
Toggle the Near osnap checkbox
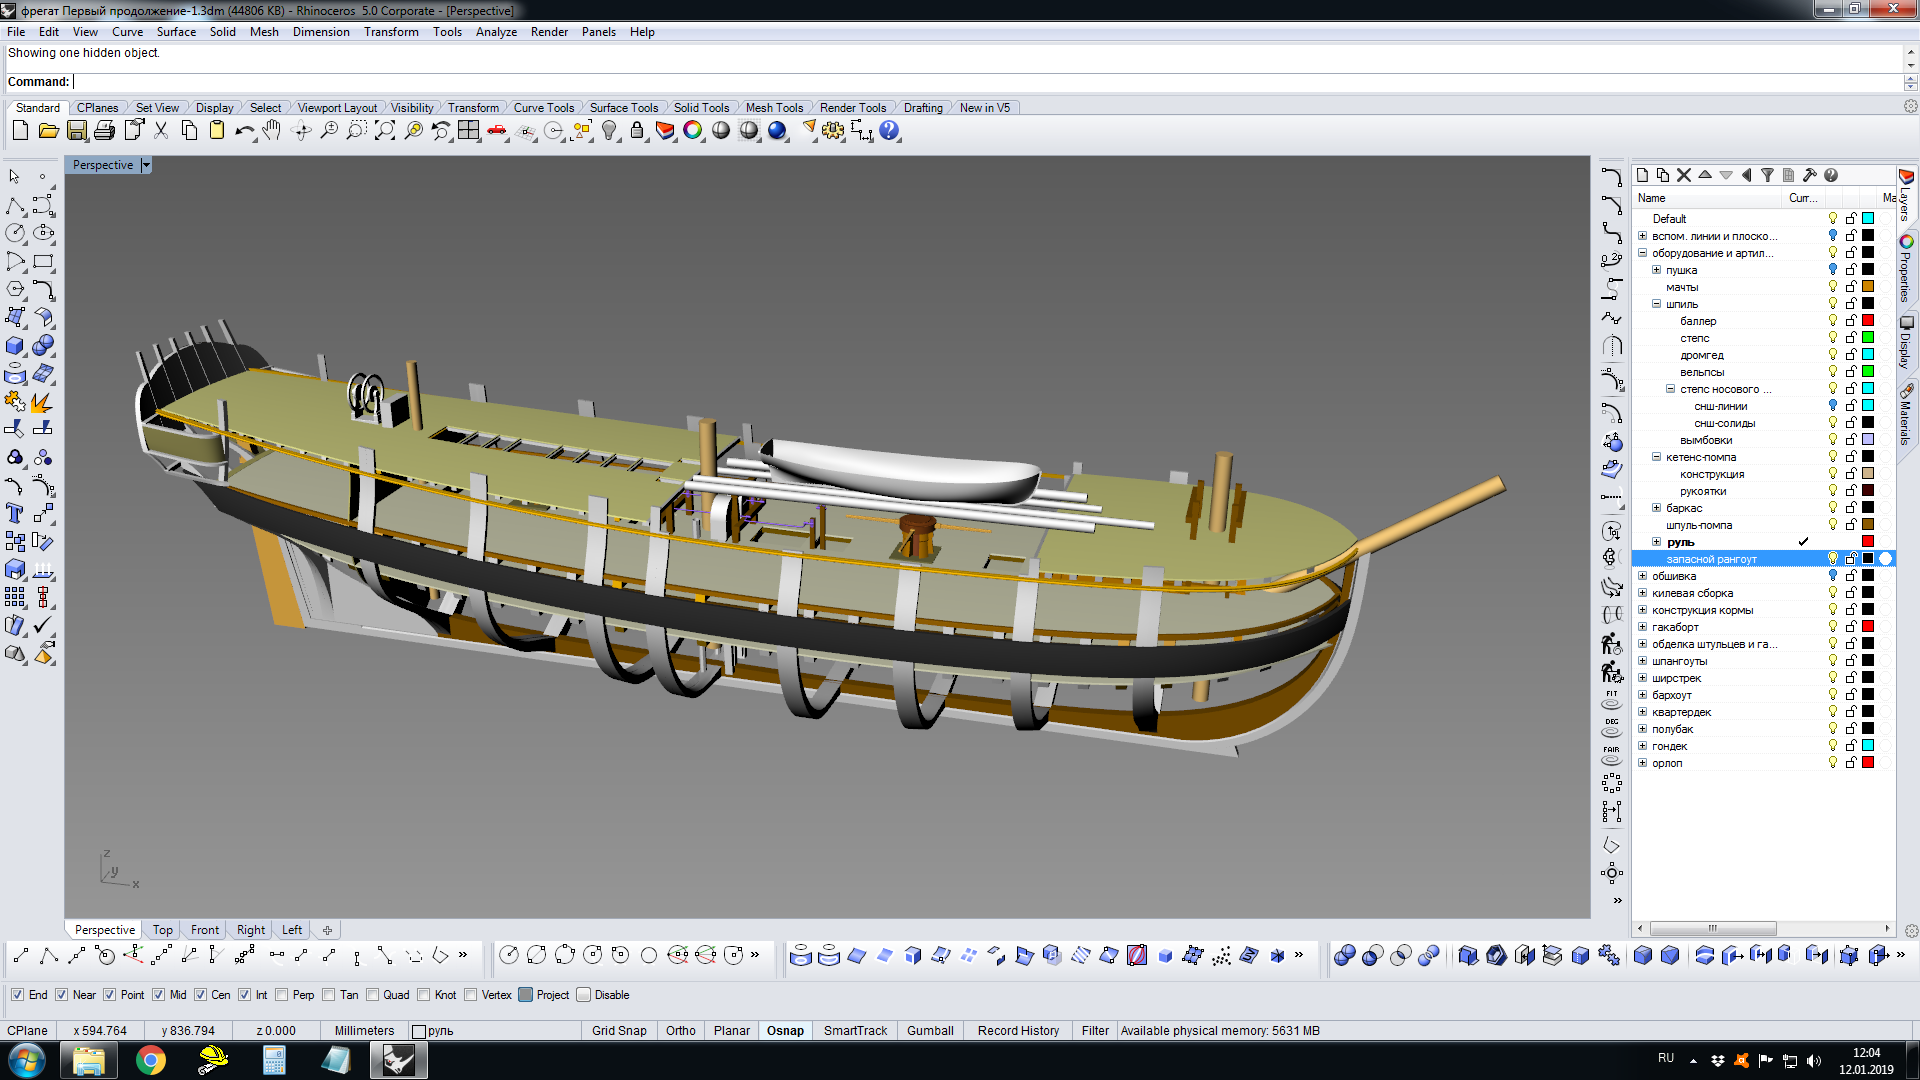62,995
